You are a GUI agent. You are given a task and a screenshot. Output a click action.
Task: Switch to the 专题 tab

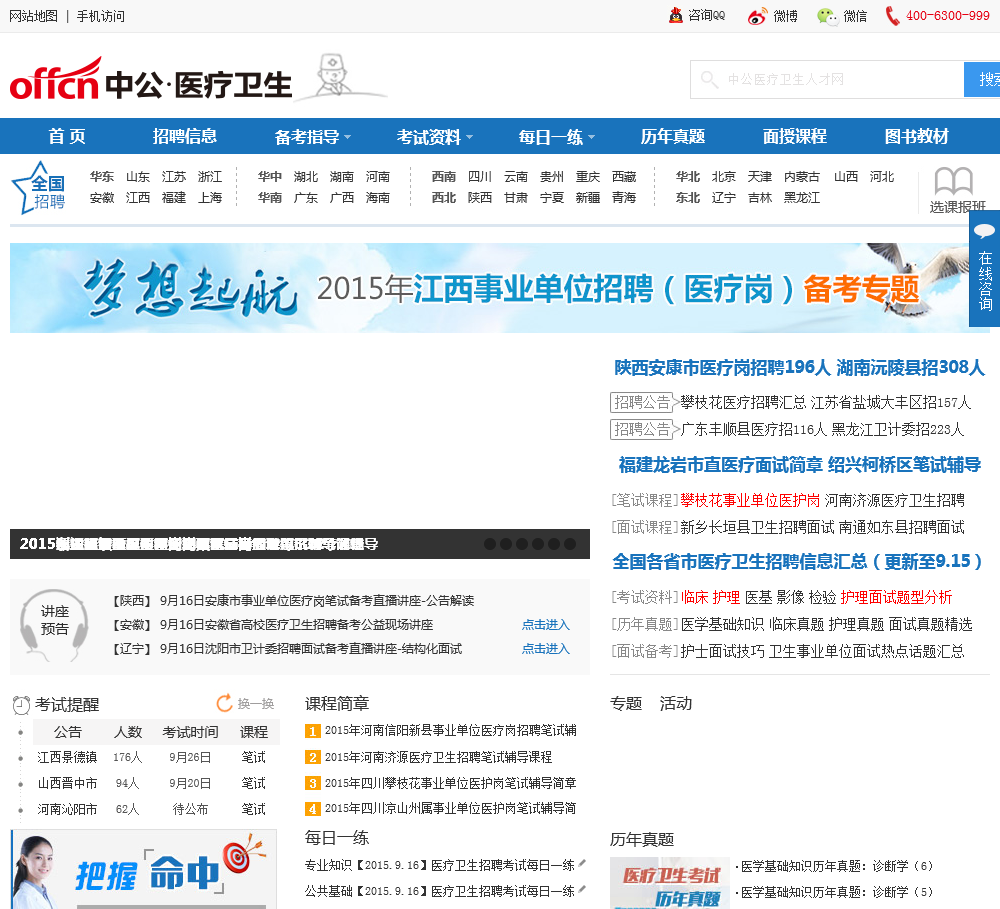626,704
